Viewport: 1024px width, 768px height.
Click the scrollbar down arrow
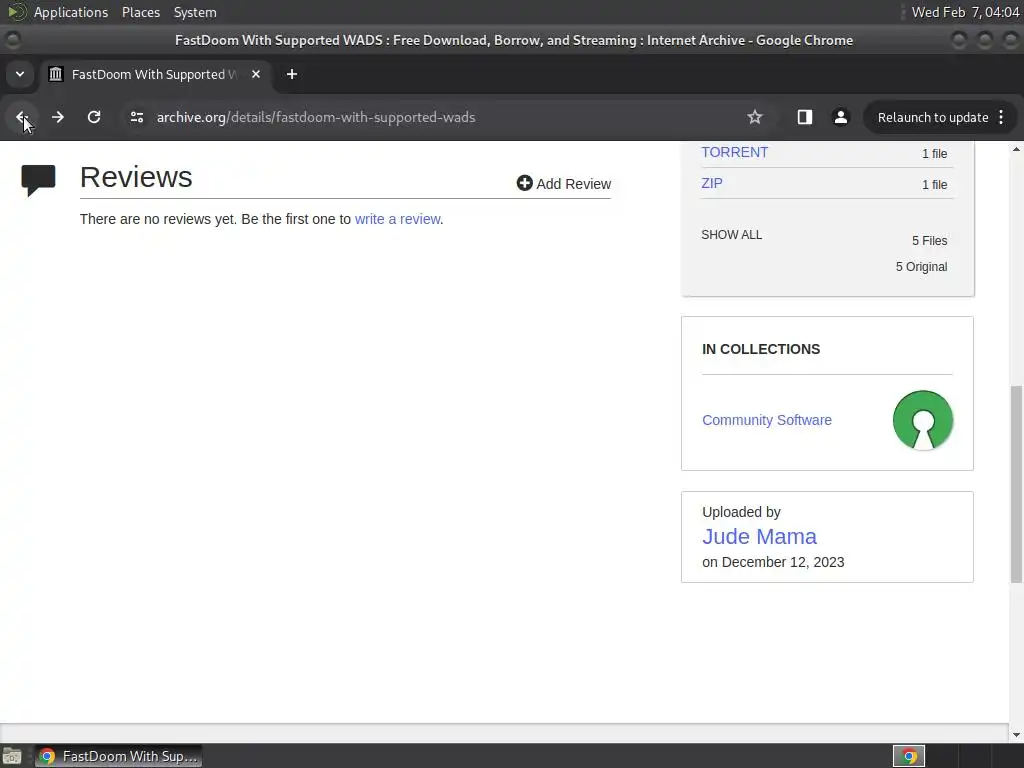1016,735
